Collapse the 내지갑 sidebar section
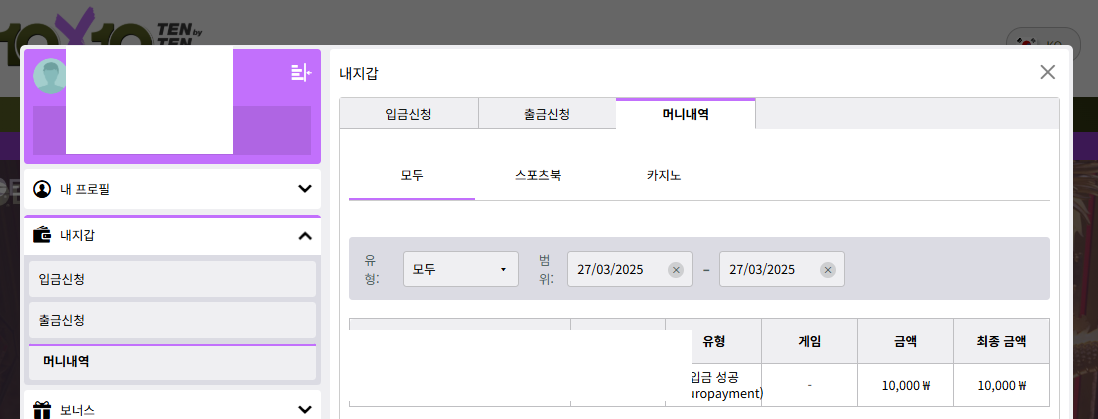The image size is (1098, 419). [x=305, y=236]
